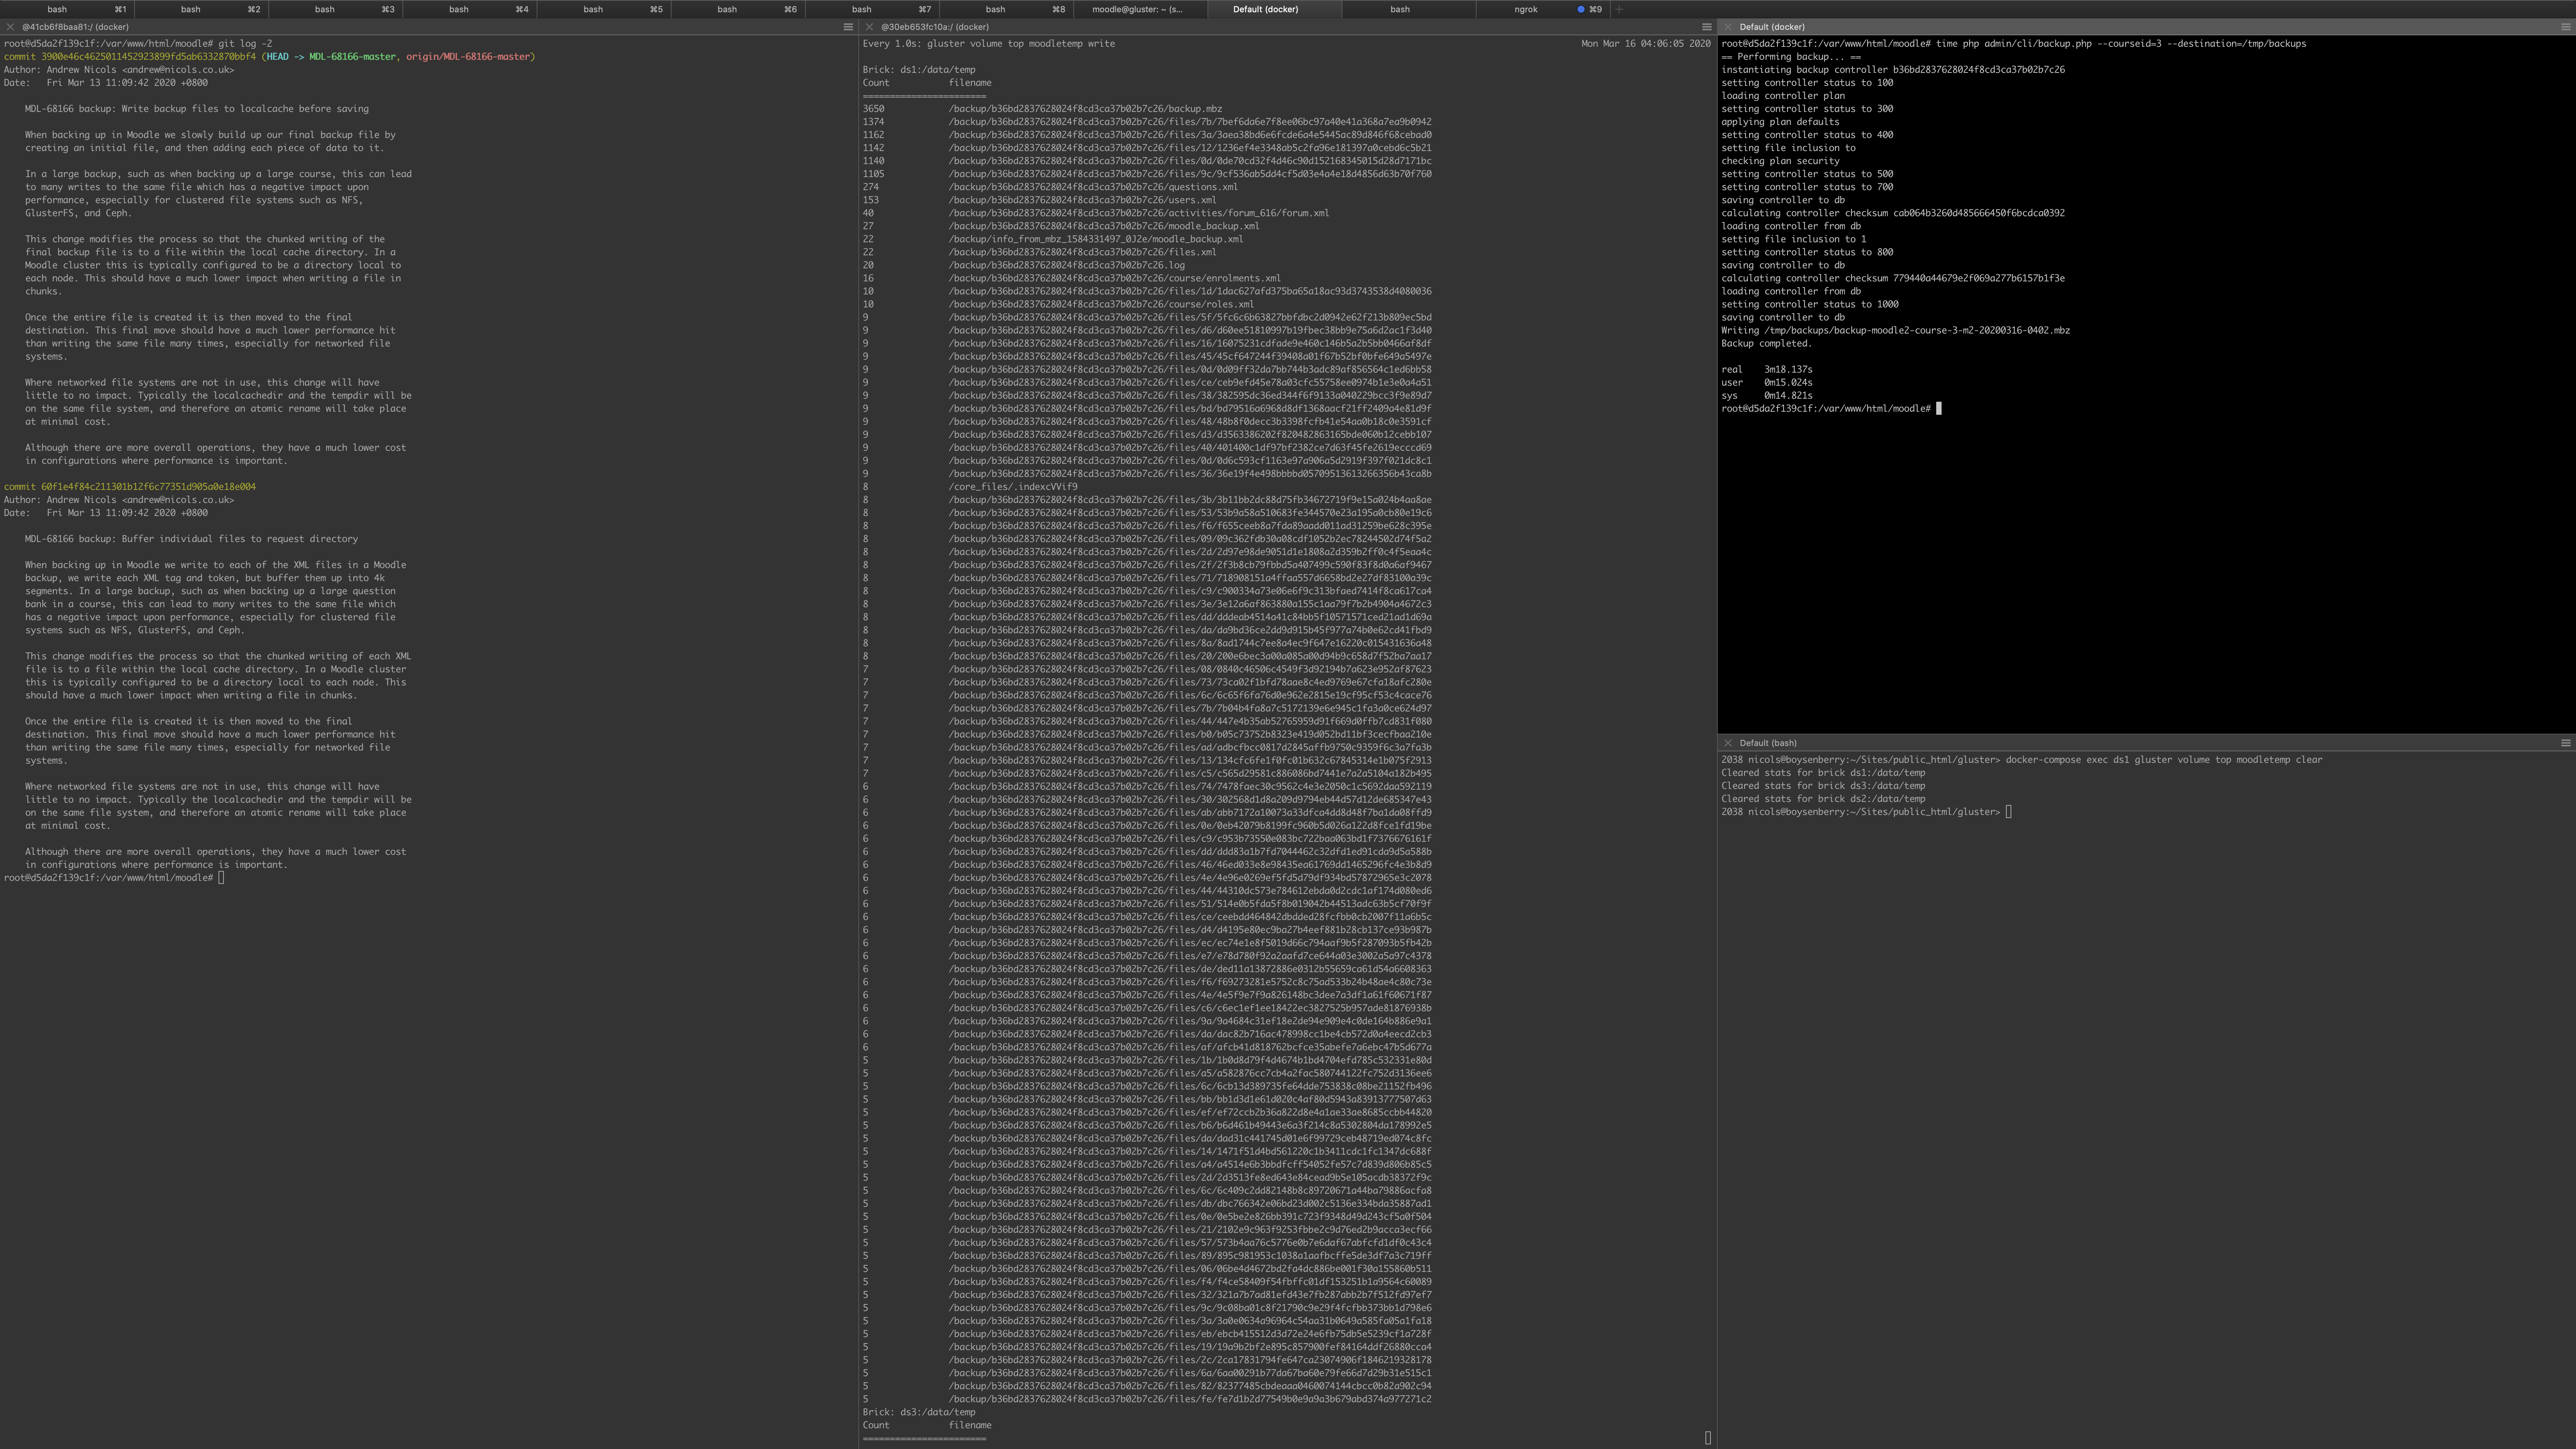Click the first 'Author: Andrew Nicols' line

pos(119,70)
